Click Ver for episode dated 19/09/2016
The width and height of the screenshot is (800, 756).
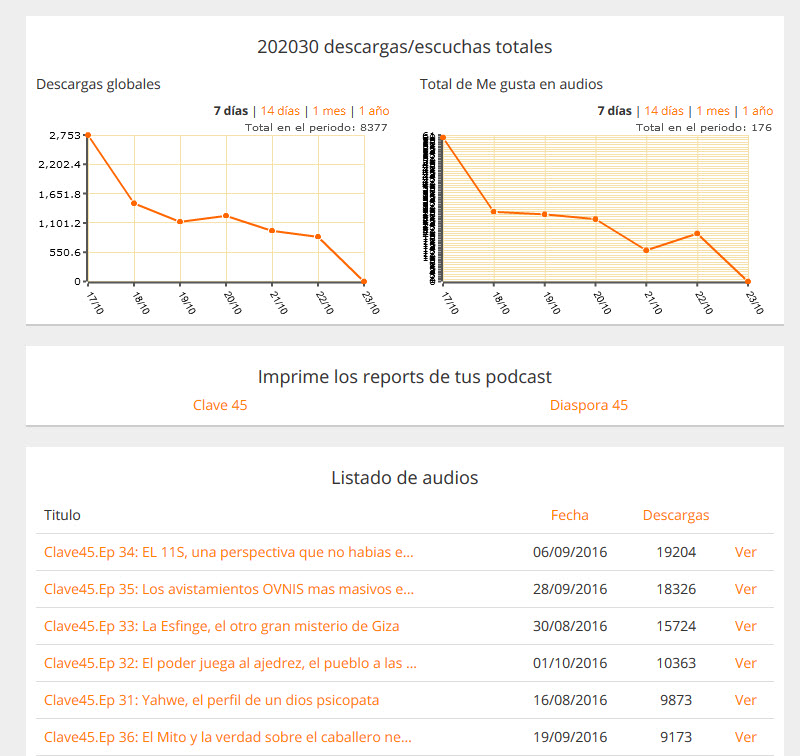point(745,737)
